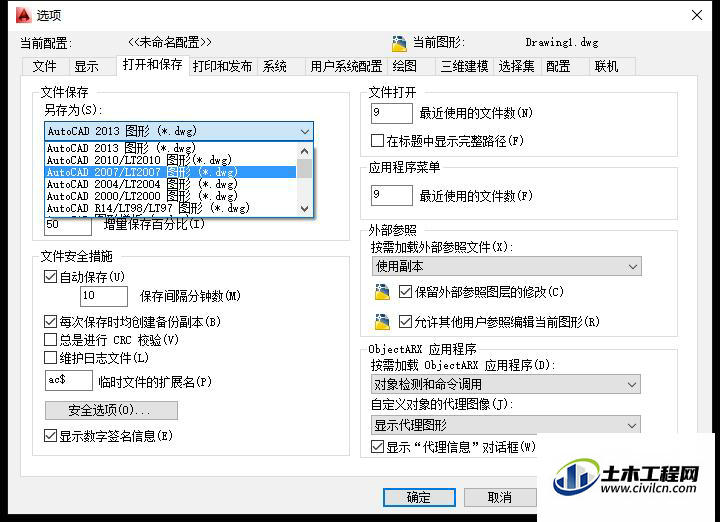Click the 增量保存百分比 input field
This screenshot has width=720, height=522.
coord(68,226)
